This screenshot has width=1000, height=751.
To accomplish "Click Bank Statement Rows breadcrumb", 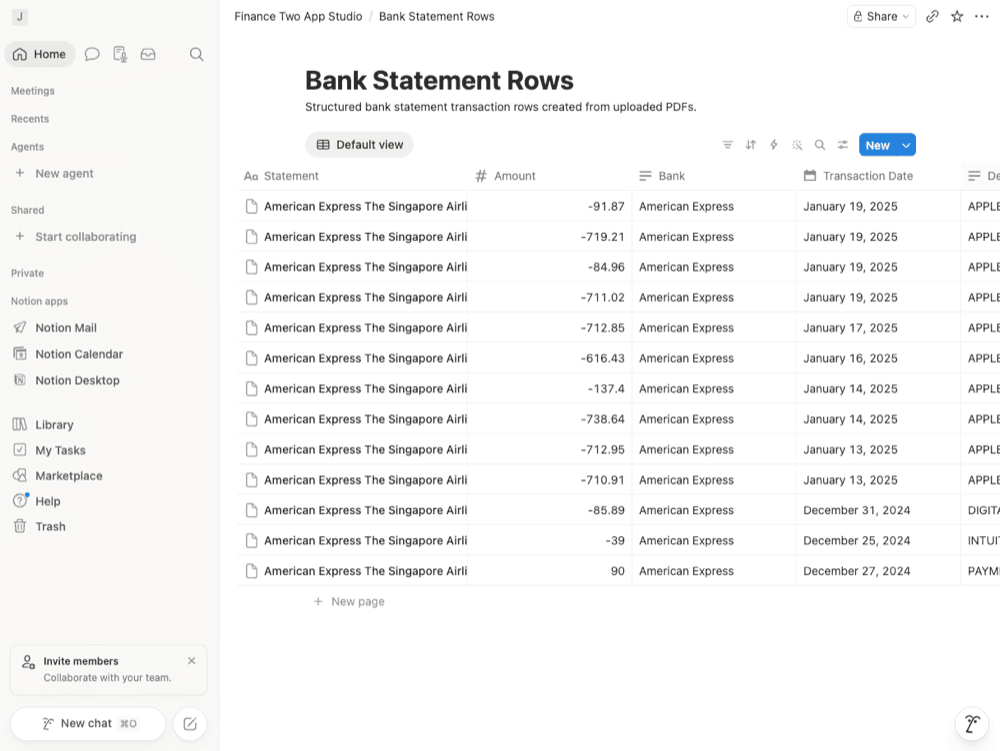I will [x=436, y=17].
